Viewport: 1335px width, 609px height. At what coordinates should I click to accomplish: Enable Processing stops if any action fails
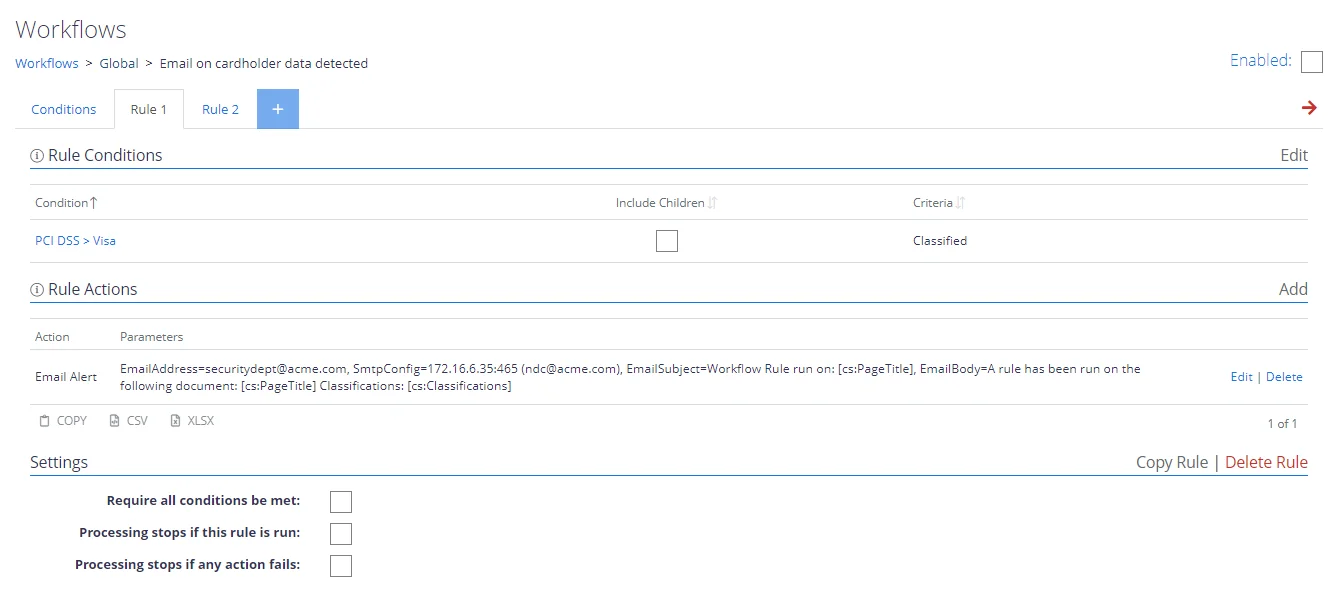pyautogui.click(x=341, y=566)
